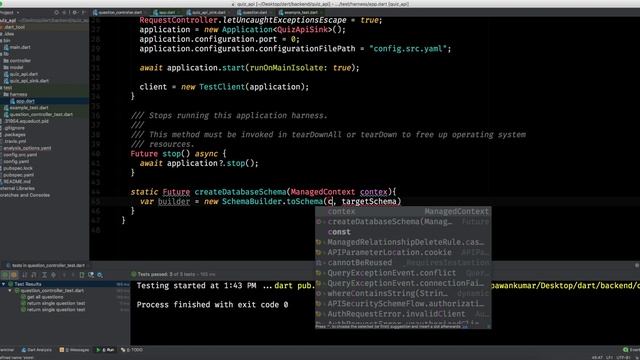
Task: Select question_controller_test.dart in project tree
Action: pyautogui.click(x=41, y=115)
